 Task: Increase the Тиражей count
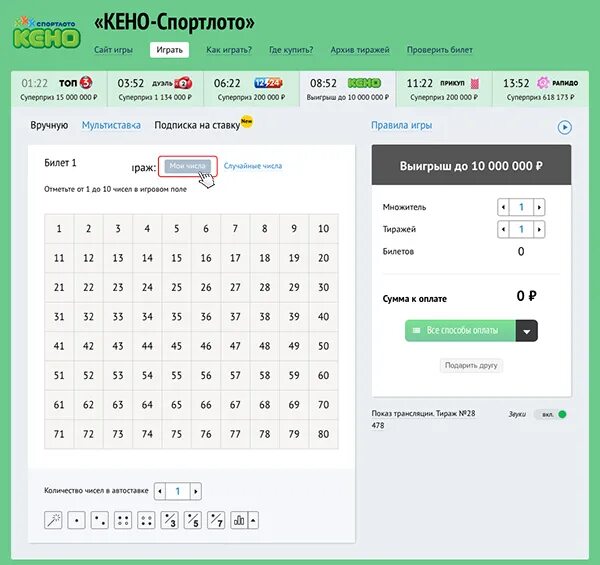coord(539,230)
